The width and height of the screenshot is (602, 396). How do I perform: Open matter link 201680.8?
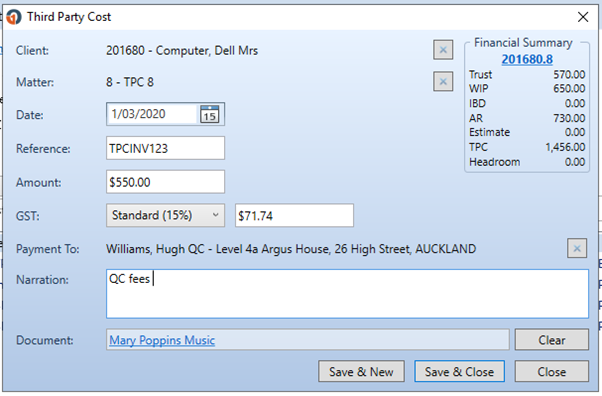527,59
